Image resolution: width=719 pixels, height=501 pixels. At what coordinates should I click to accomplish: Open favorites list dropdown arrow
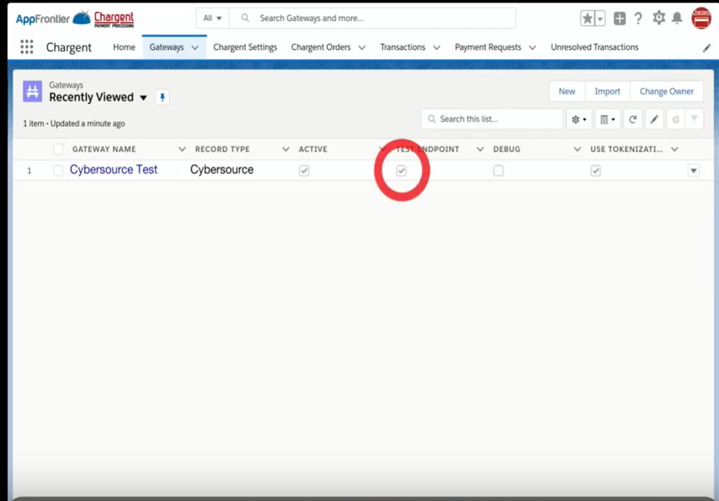[600, 18]
